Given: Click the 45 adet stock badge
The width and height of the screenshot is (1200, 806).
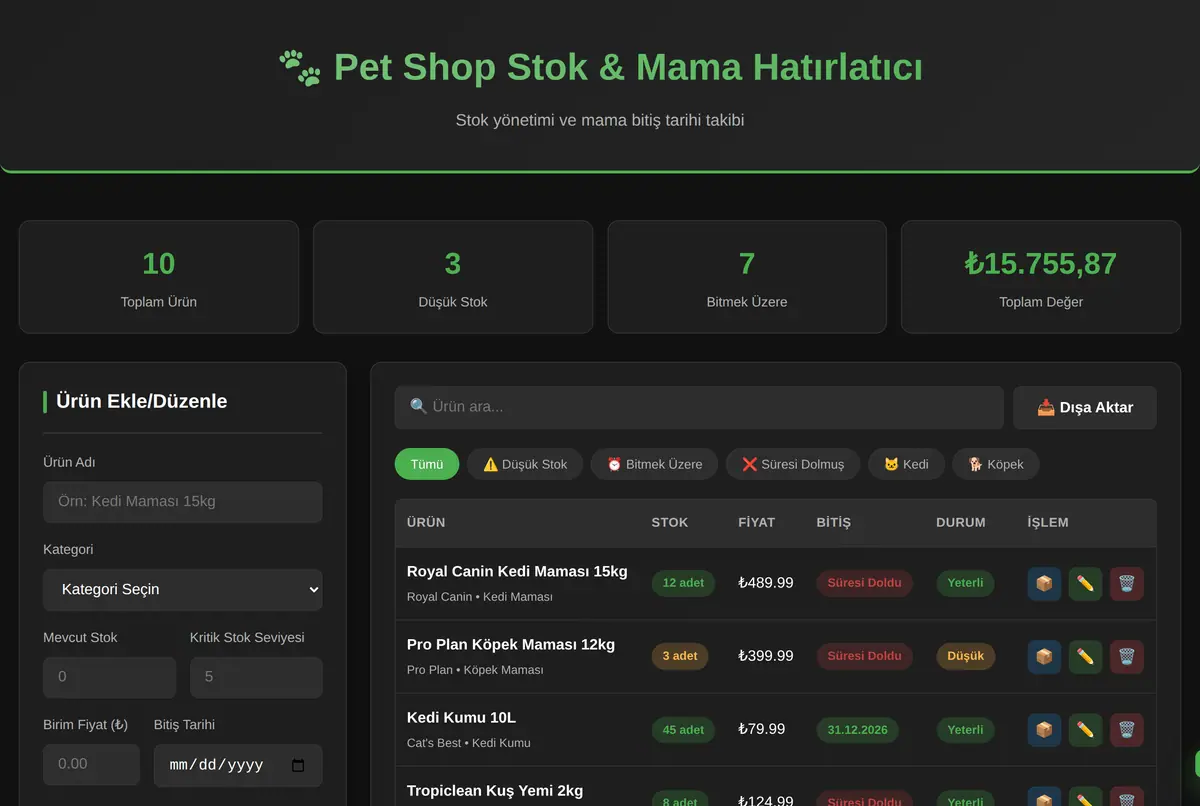Looking at the screenshot, I should click(x=683, y=730).
